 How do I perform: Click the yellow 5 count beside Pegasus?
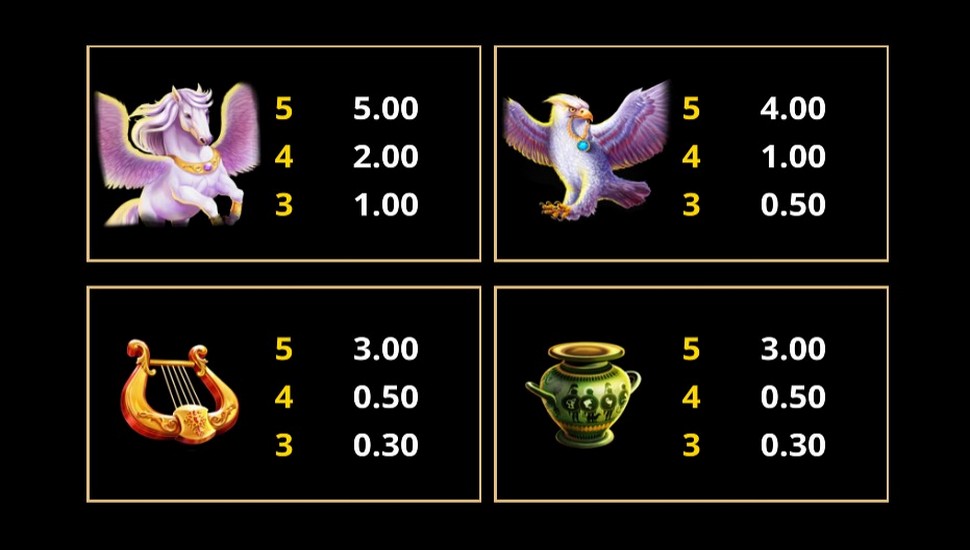point(284,108)
